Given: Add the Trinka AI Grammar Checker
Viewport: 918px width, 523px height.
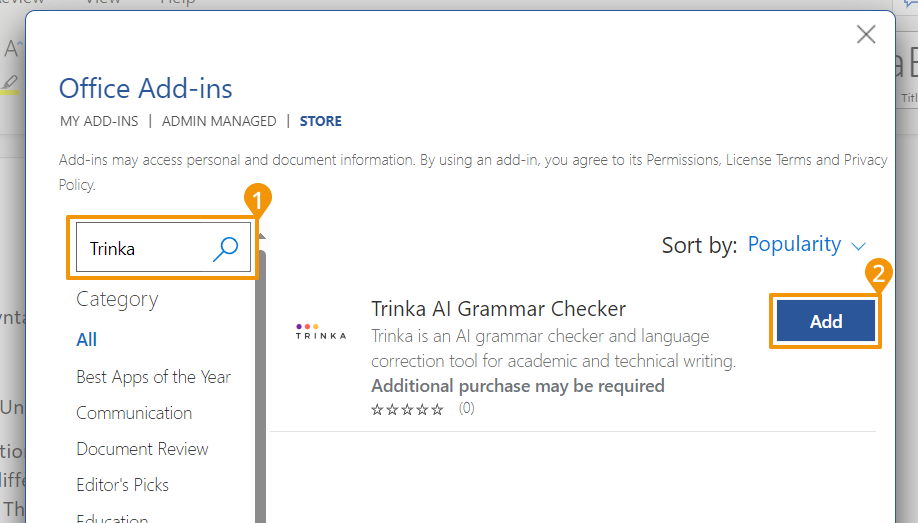Looking at the screenshot, I should tap(825, 321).
